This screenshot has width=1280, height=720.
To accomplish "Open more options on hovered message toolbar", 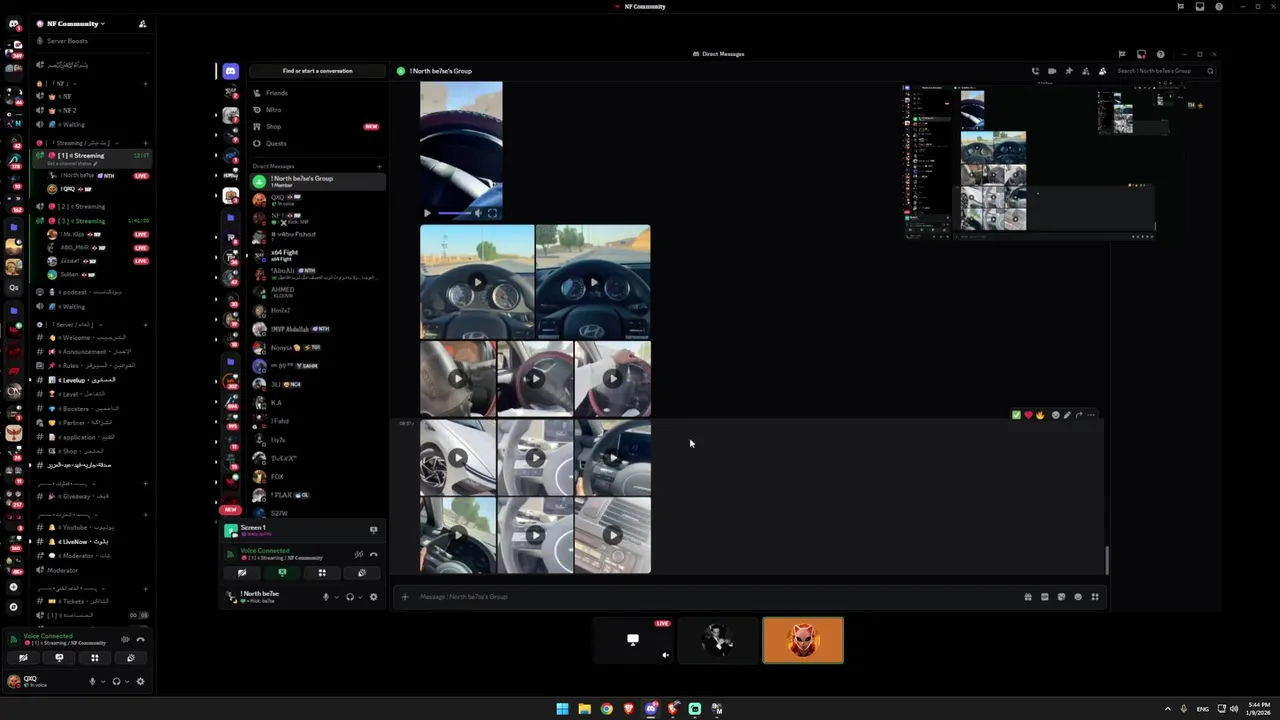I will tap(1091, 415).
